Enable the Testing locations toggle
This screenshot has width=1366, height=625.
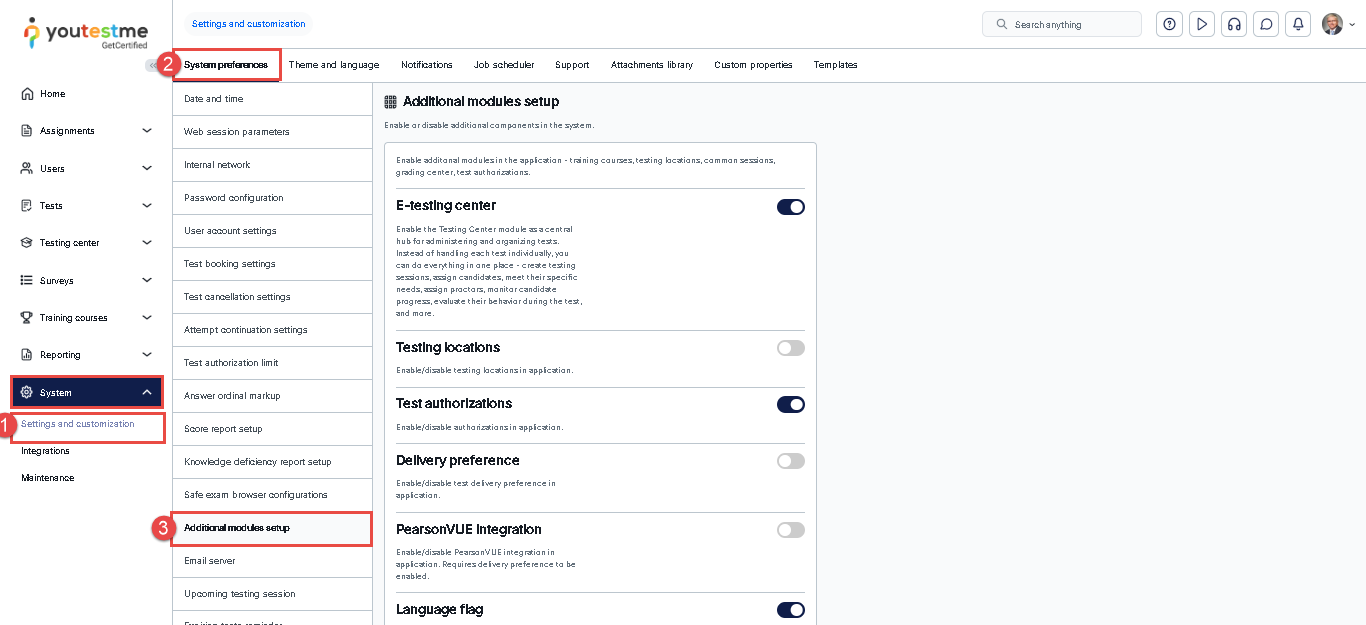click(x=790, y=348)
